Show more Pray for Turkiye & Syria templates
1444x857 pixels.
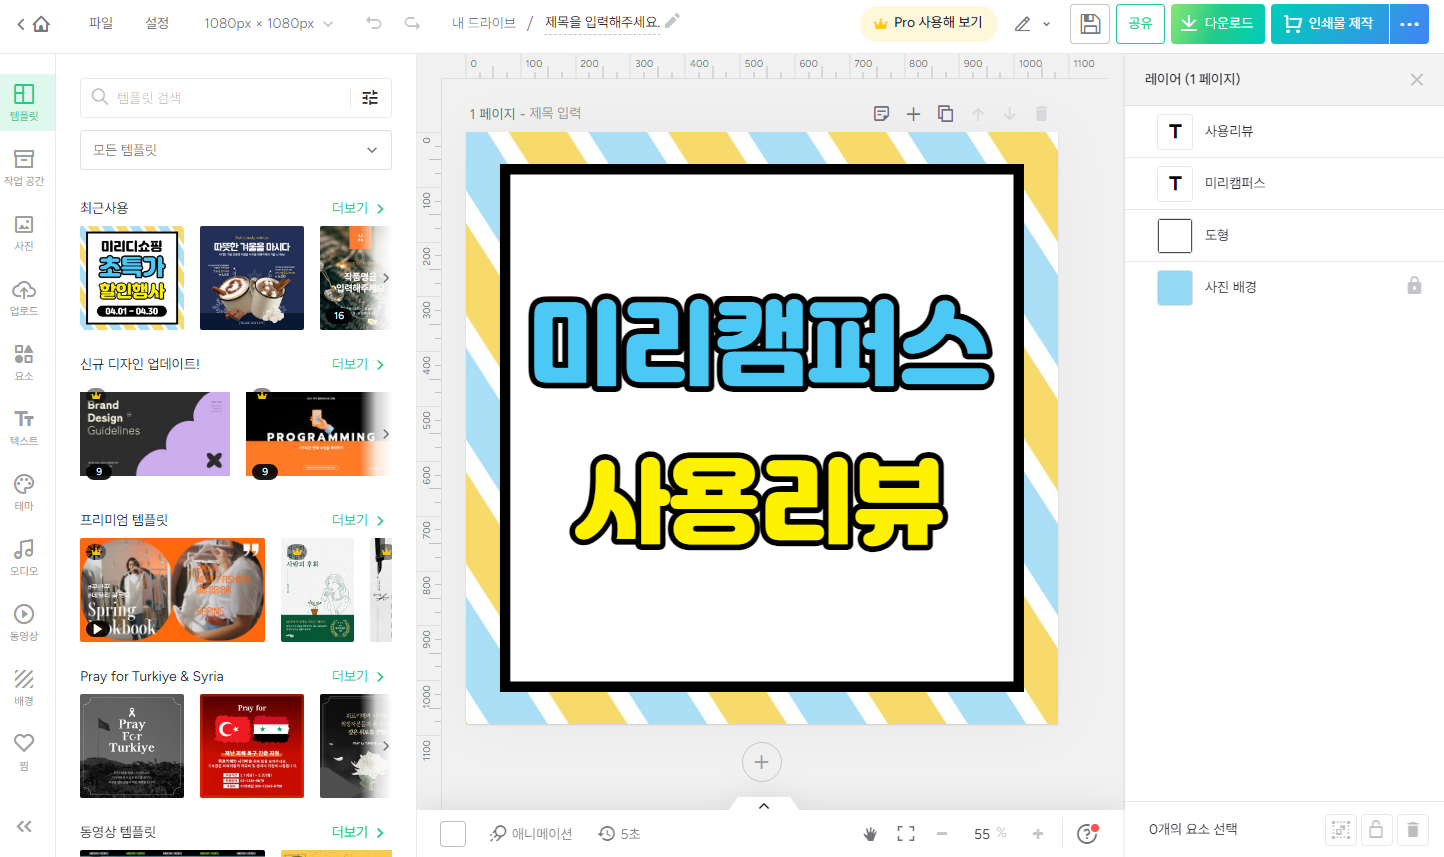tap(358, 676)
